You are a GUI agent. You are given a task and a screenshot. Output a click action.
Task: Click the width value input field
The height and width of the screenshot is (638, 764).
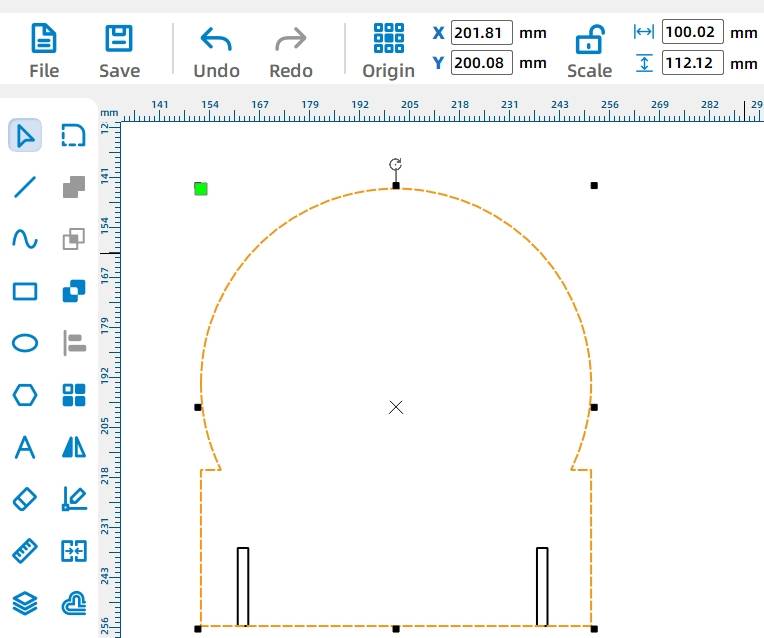(x=692, y=32)
